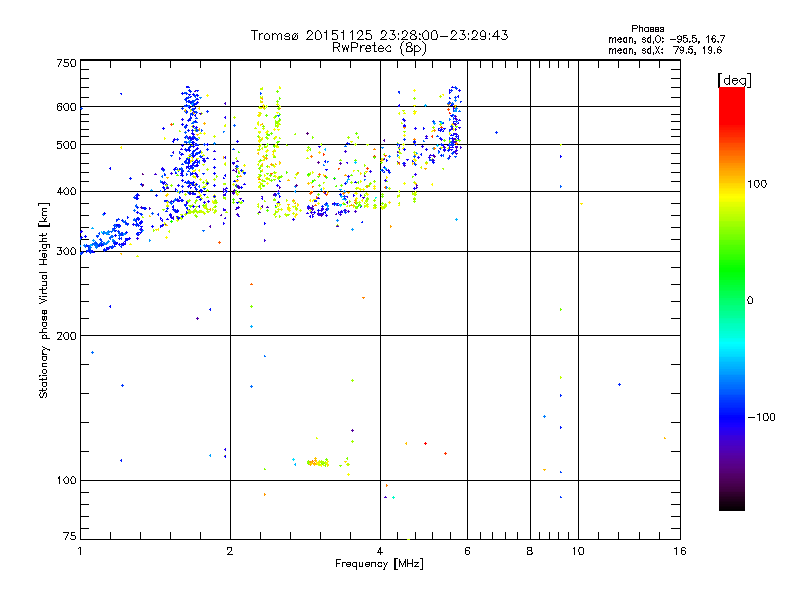Click the 'mean, sd,X: 79.5, 19.6' line
The image size is (800, 600).
point(665,50)
